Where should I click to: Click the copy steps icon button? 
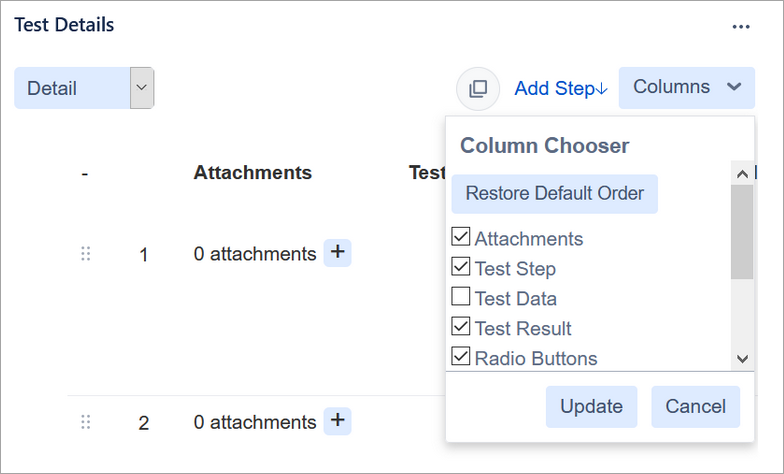[x=478, y=88]
